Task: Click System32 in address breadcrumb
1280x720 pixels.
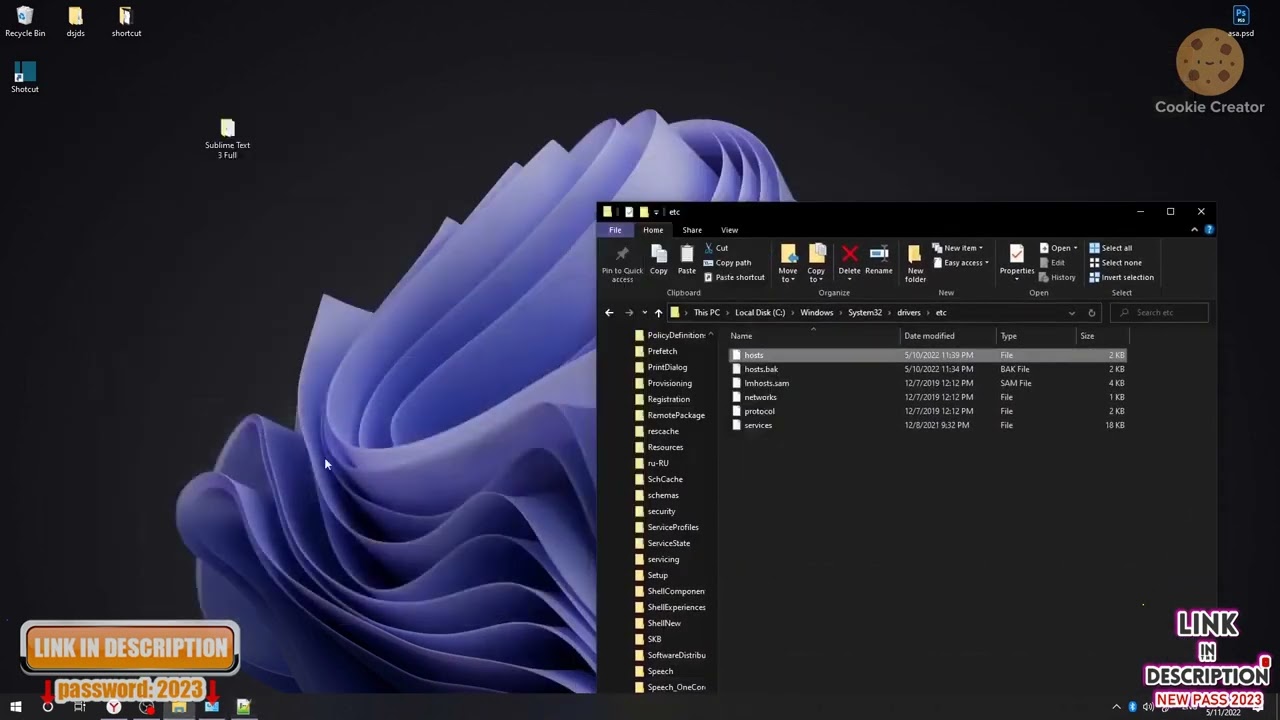Action: click(865, 313)
